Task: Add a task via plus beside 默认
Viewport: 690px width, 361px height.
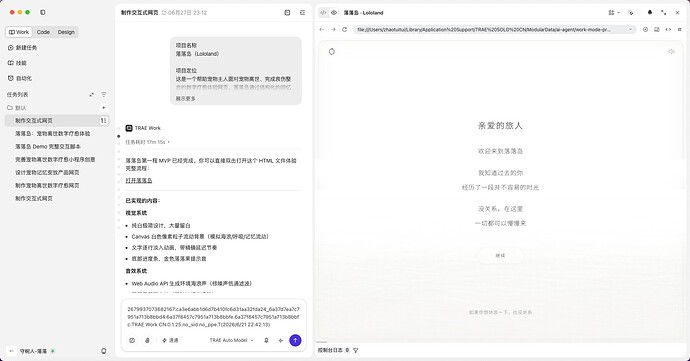Action: (x=103, y=108)
